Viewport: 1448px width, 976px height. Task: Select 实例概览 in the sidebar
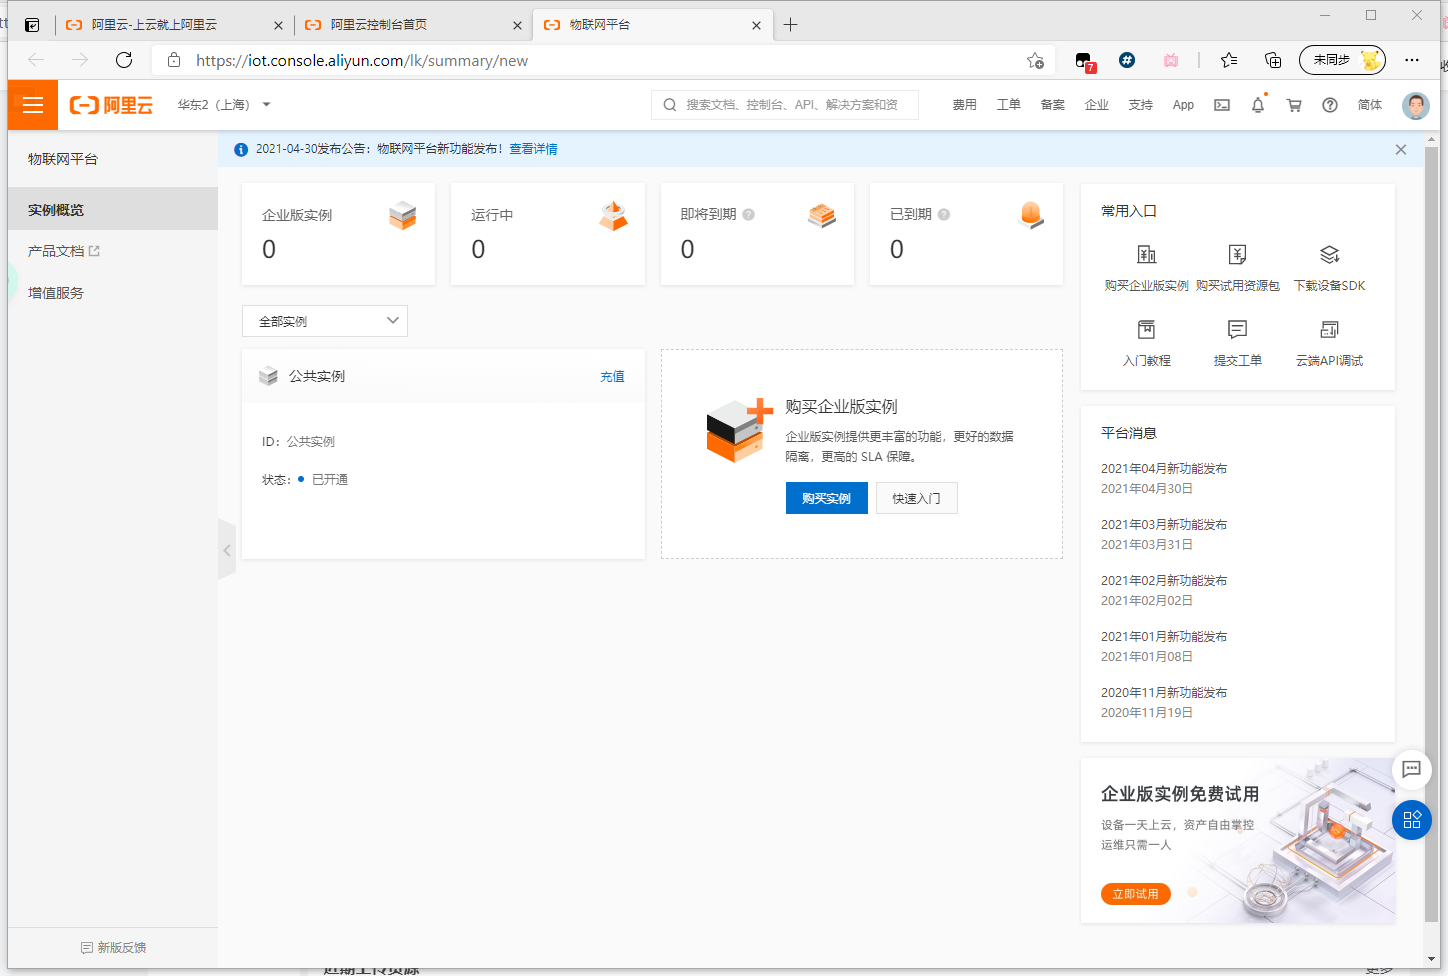click(x=113, y=210)
